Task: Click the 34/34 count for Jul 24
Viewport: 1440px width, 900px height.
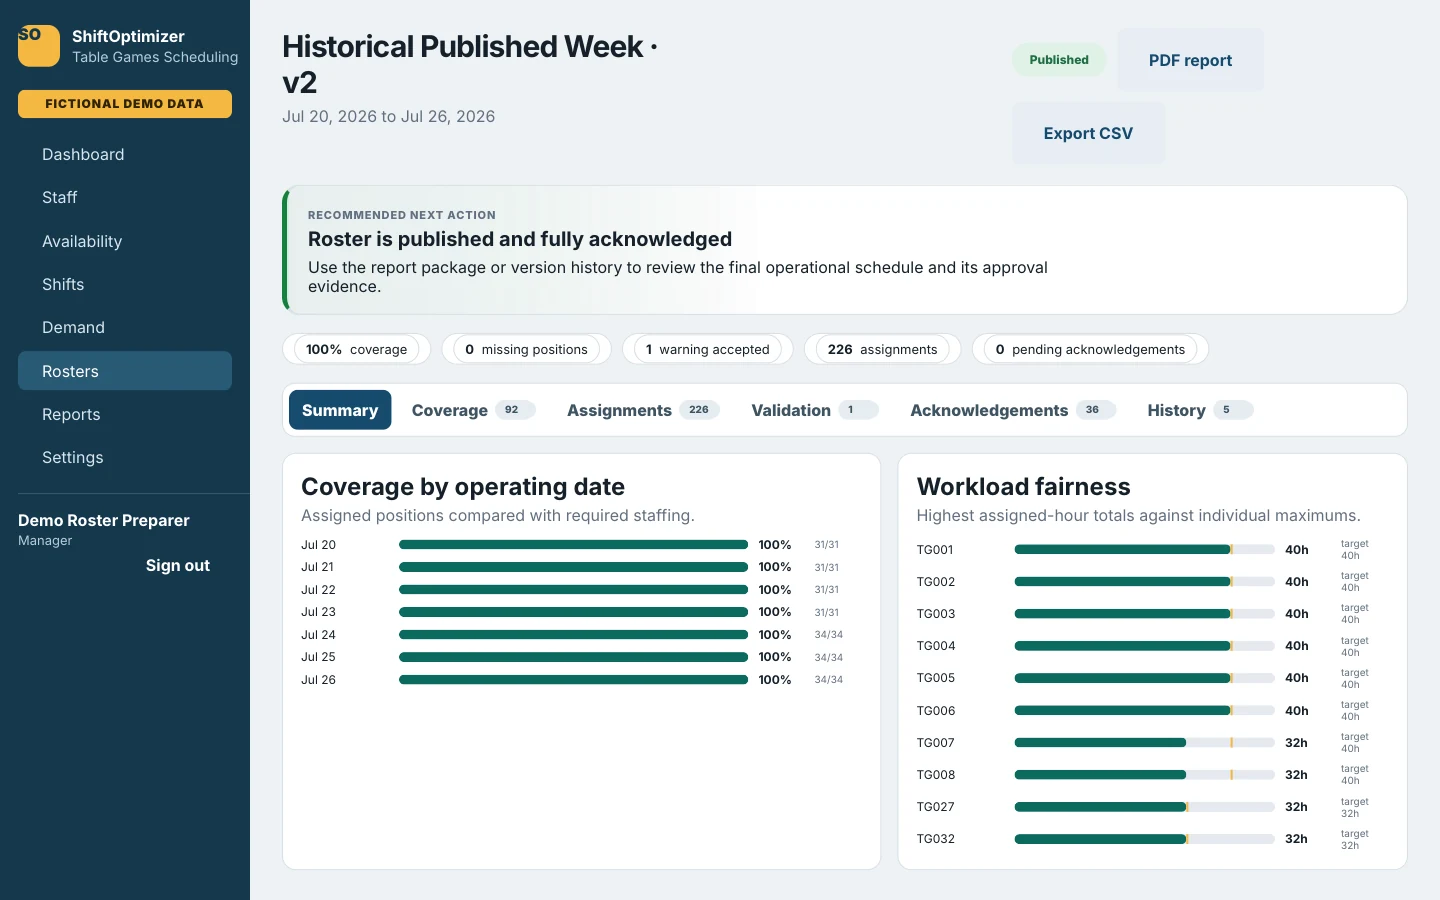Action: (x=828, y=635)
